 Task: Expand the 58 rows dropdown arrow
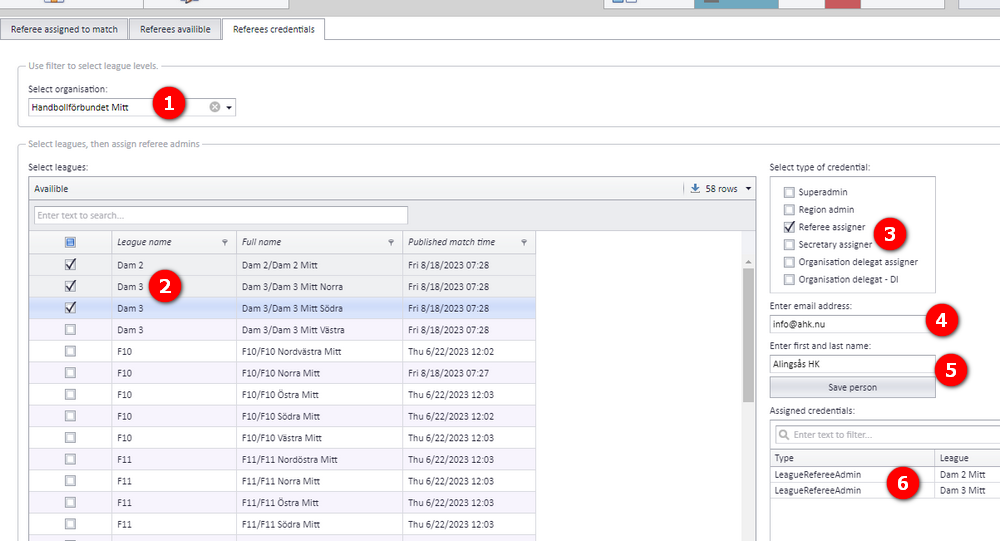tap(749, 189)
